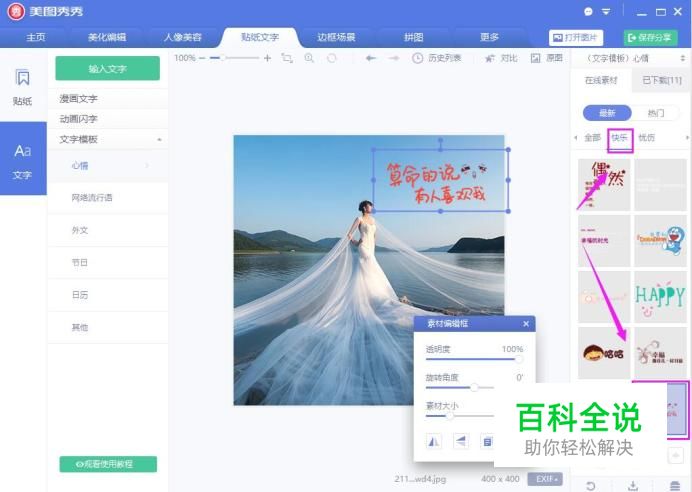
Task: Click the 原图 original image button
Action: point(547,58)
